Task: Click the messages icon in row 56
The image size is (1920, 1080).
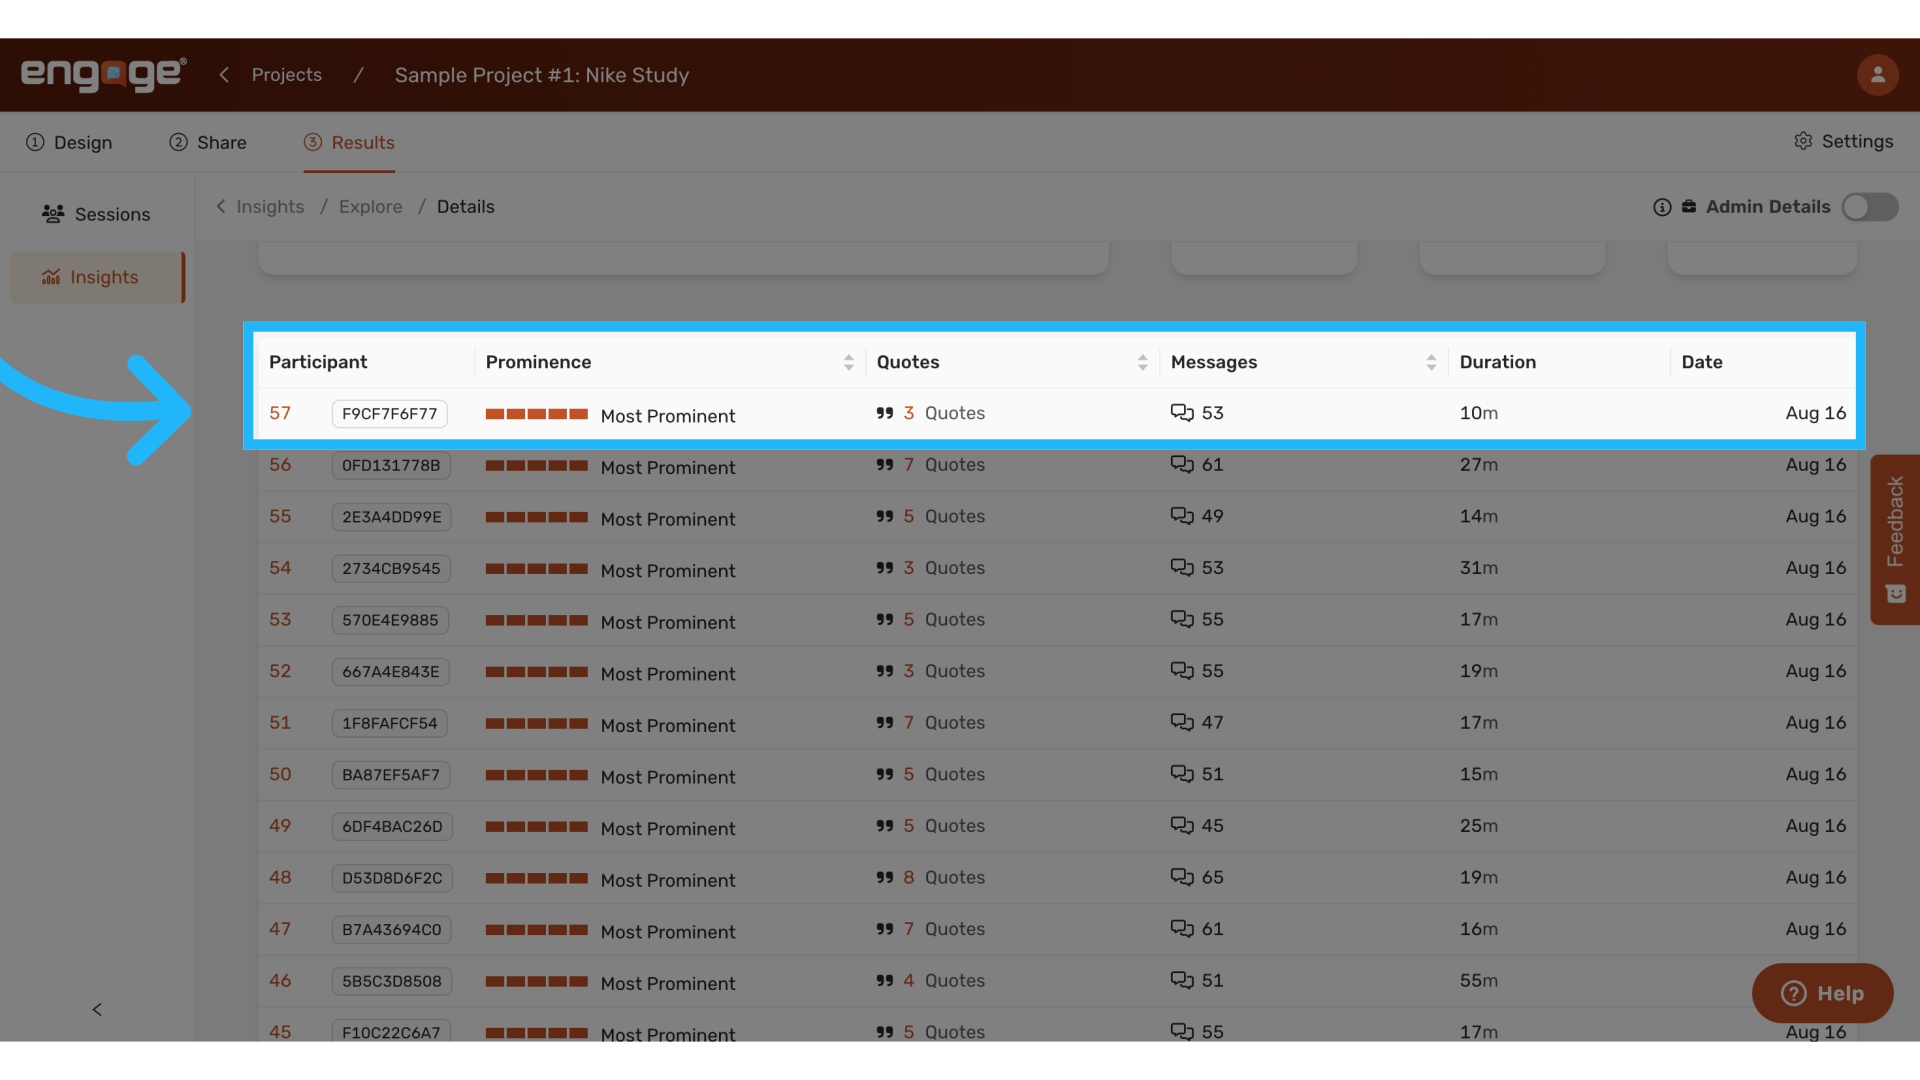Action: [1182, 465]
